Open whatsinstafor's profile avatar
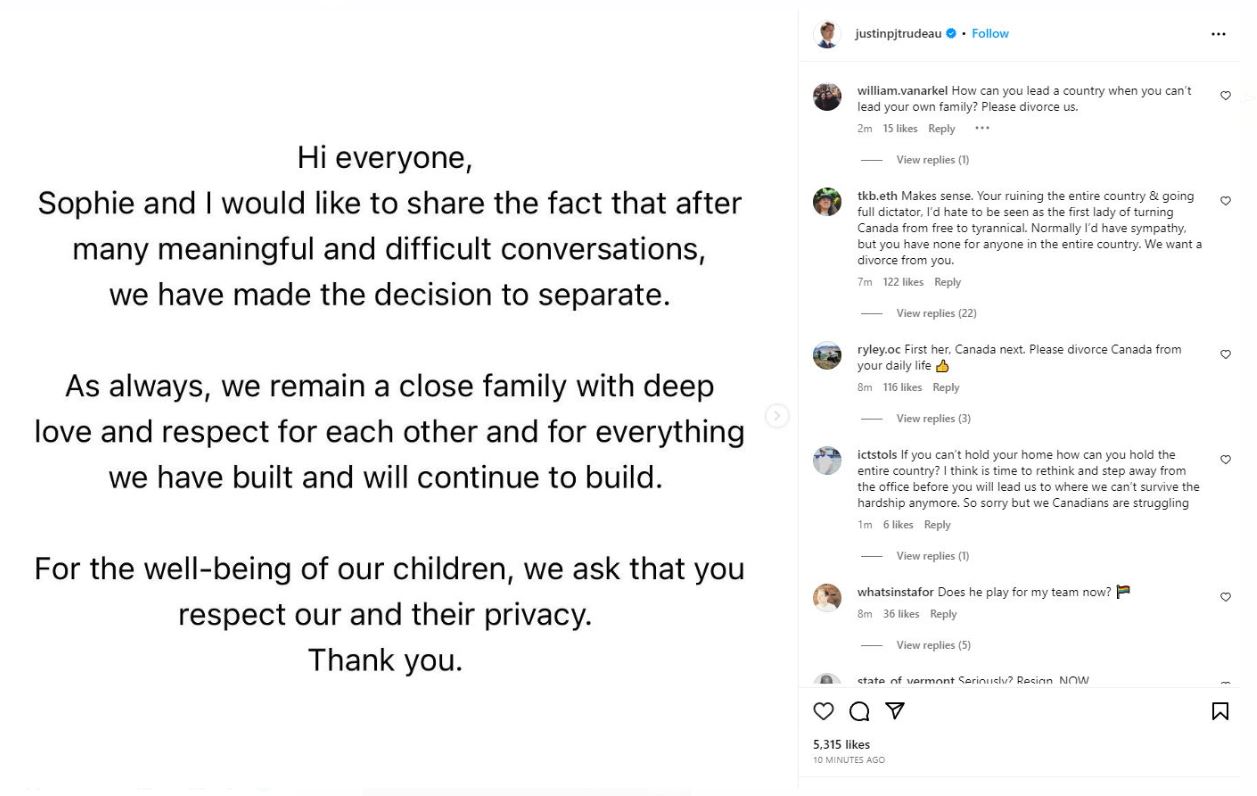The height and width of the screenshot is (796, 1257). 827,597
